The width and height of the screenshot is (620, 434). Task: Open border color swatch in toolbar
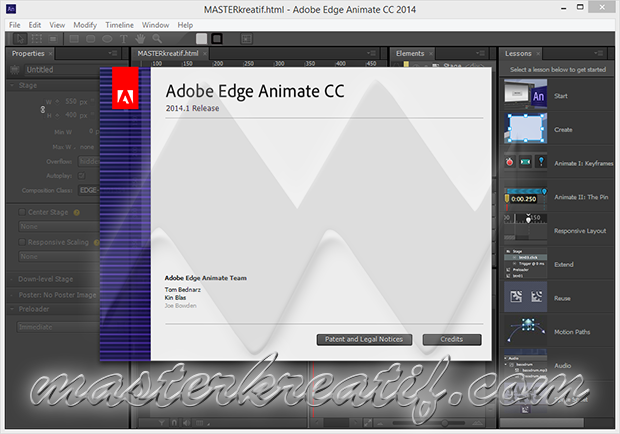point(217,39)
